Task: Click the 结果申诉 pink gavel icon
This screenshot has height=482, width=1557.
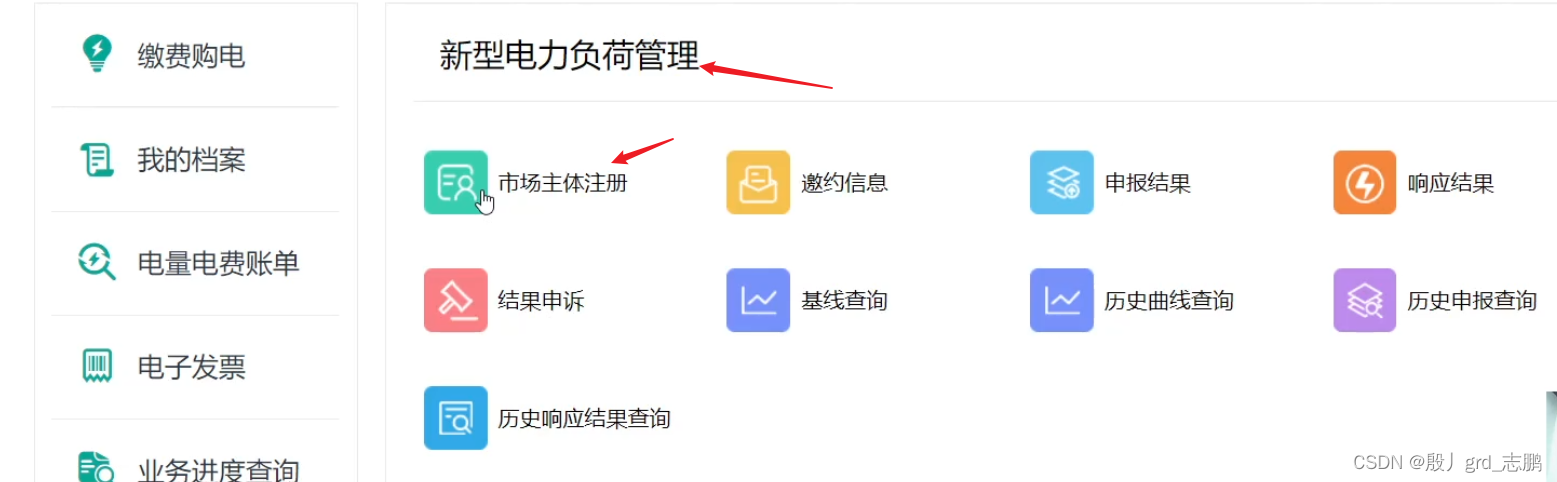Action: pyautogui.click(x=456, y=300)
